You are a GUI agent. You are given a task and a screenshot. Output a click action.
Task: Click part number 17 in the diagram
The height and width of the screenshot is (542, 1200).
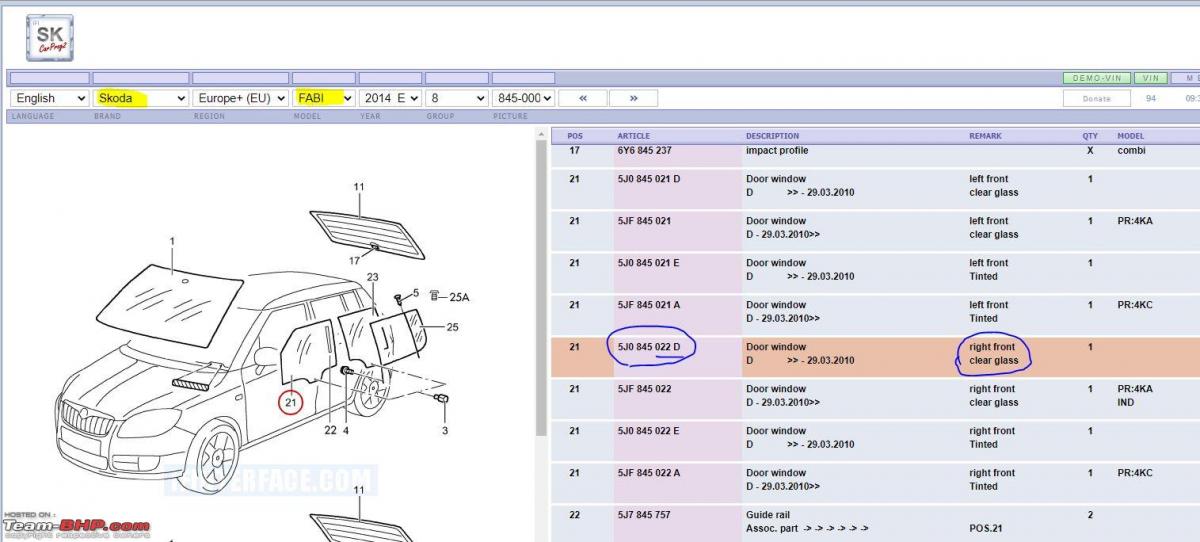(x=354, y=261)
